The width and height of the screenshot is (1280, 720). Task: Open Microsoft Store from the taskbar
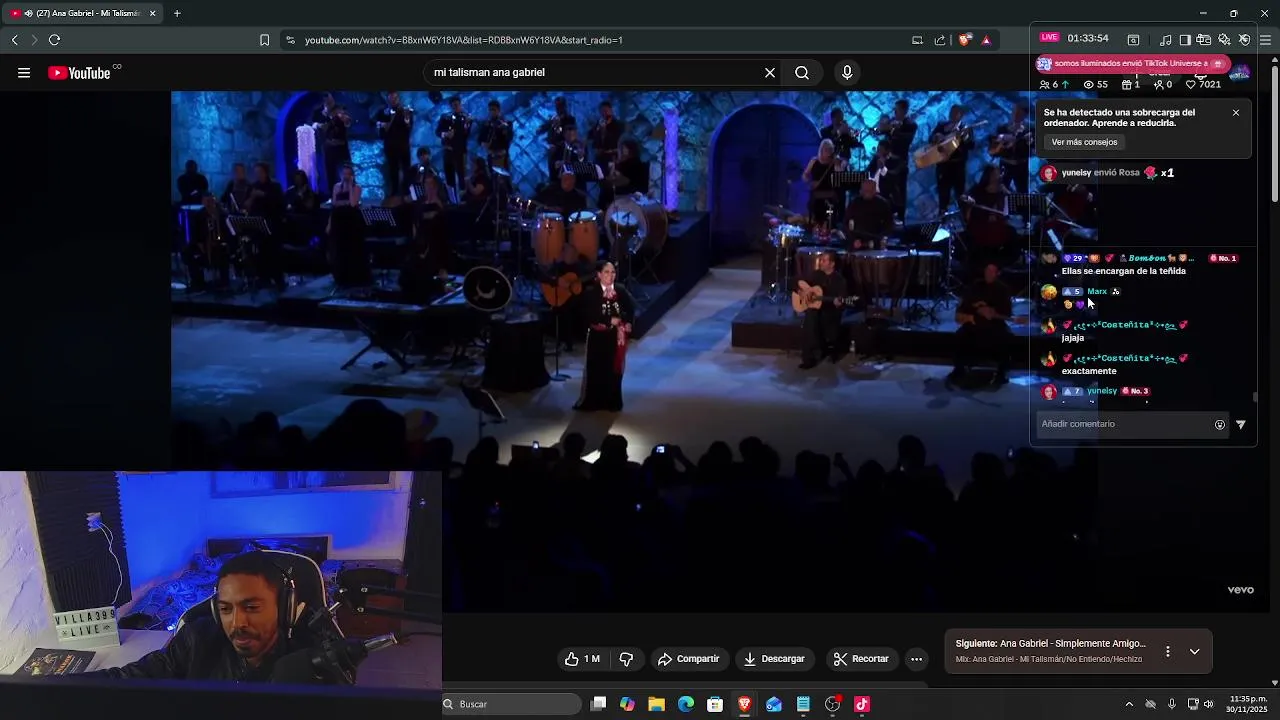click(x=715, y=704)
